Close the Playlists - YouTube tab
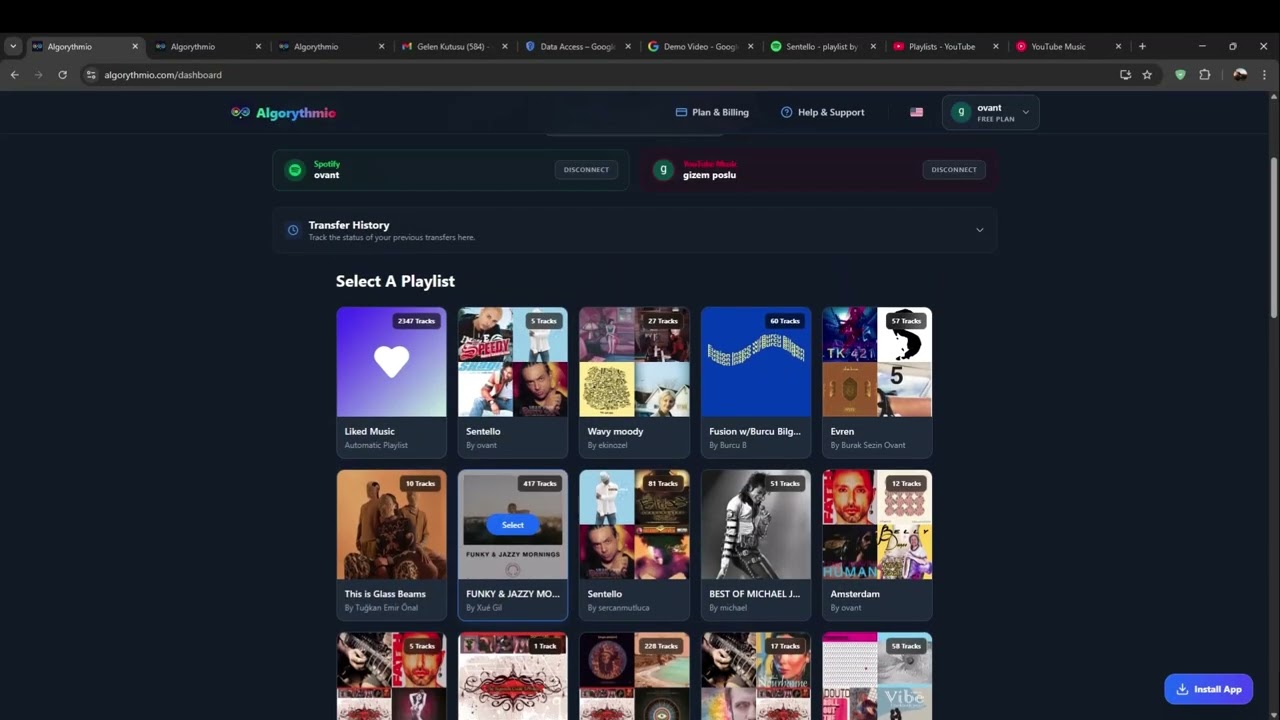The height and width of the screenshot is (720, 1280). tap(995, 46)
